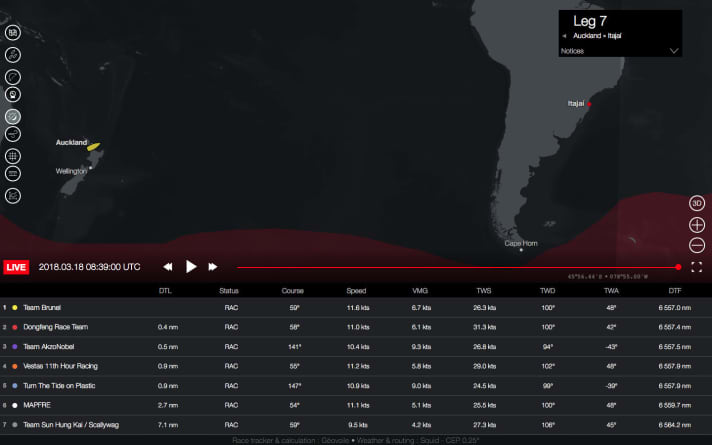Viewport: 712px width, 445px height.
Task: Click AkzoNobel course value 141°
Action: pyautogui.click(x=295, y=346)
